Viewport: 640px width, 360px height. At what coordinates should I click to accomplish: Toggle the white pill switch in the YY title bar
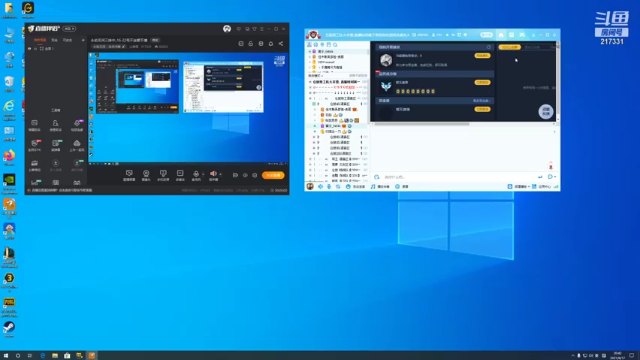[x=486, y=35]
